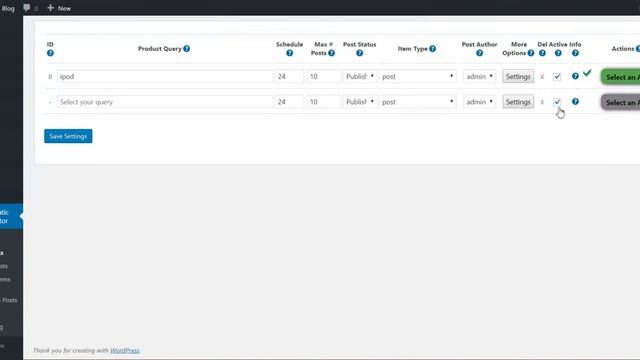Click the green checkmark status in ipod row
640x360 pixels.
587,73
